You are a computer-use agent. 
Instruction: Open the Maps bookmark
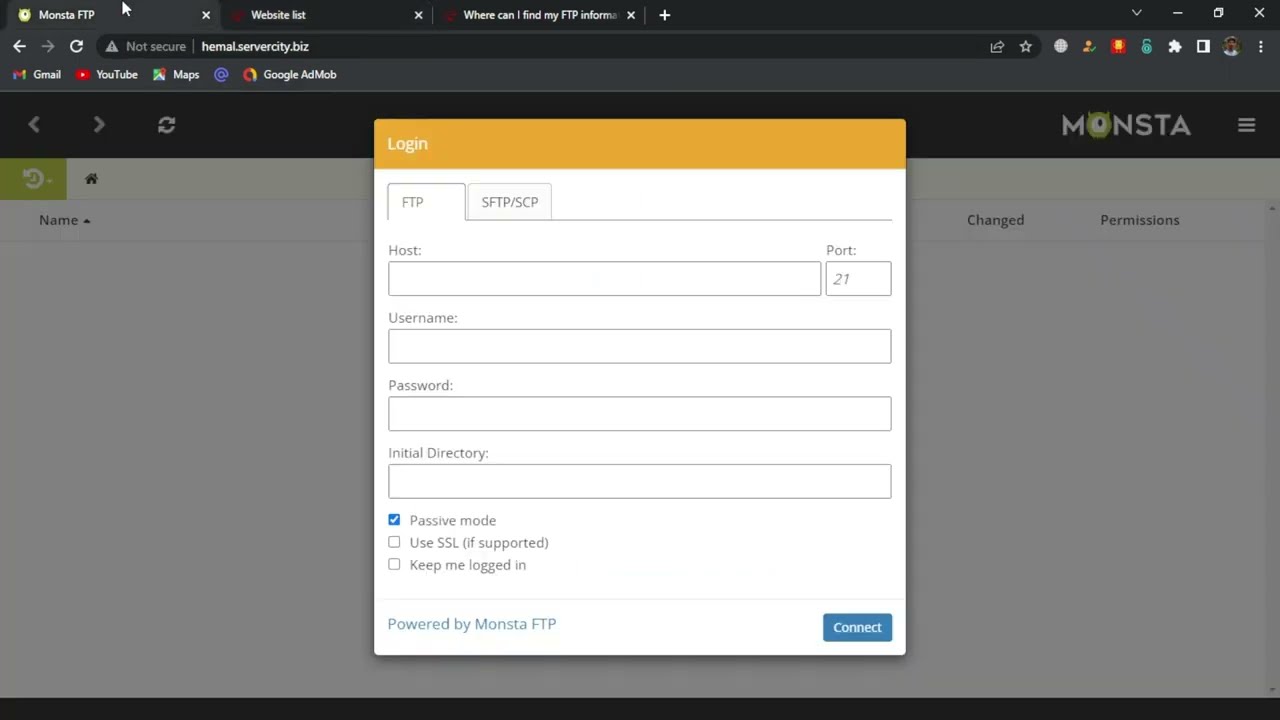pyautogui.click(x=176, y=74)
